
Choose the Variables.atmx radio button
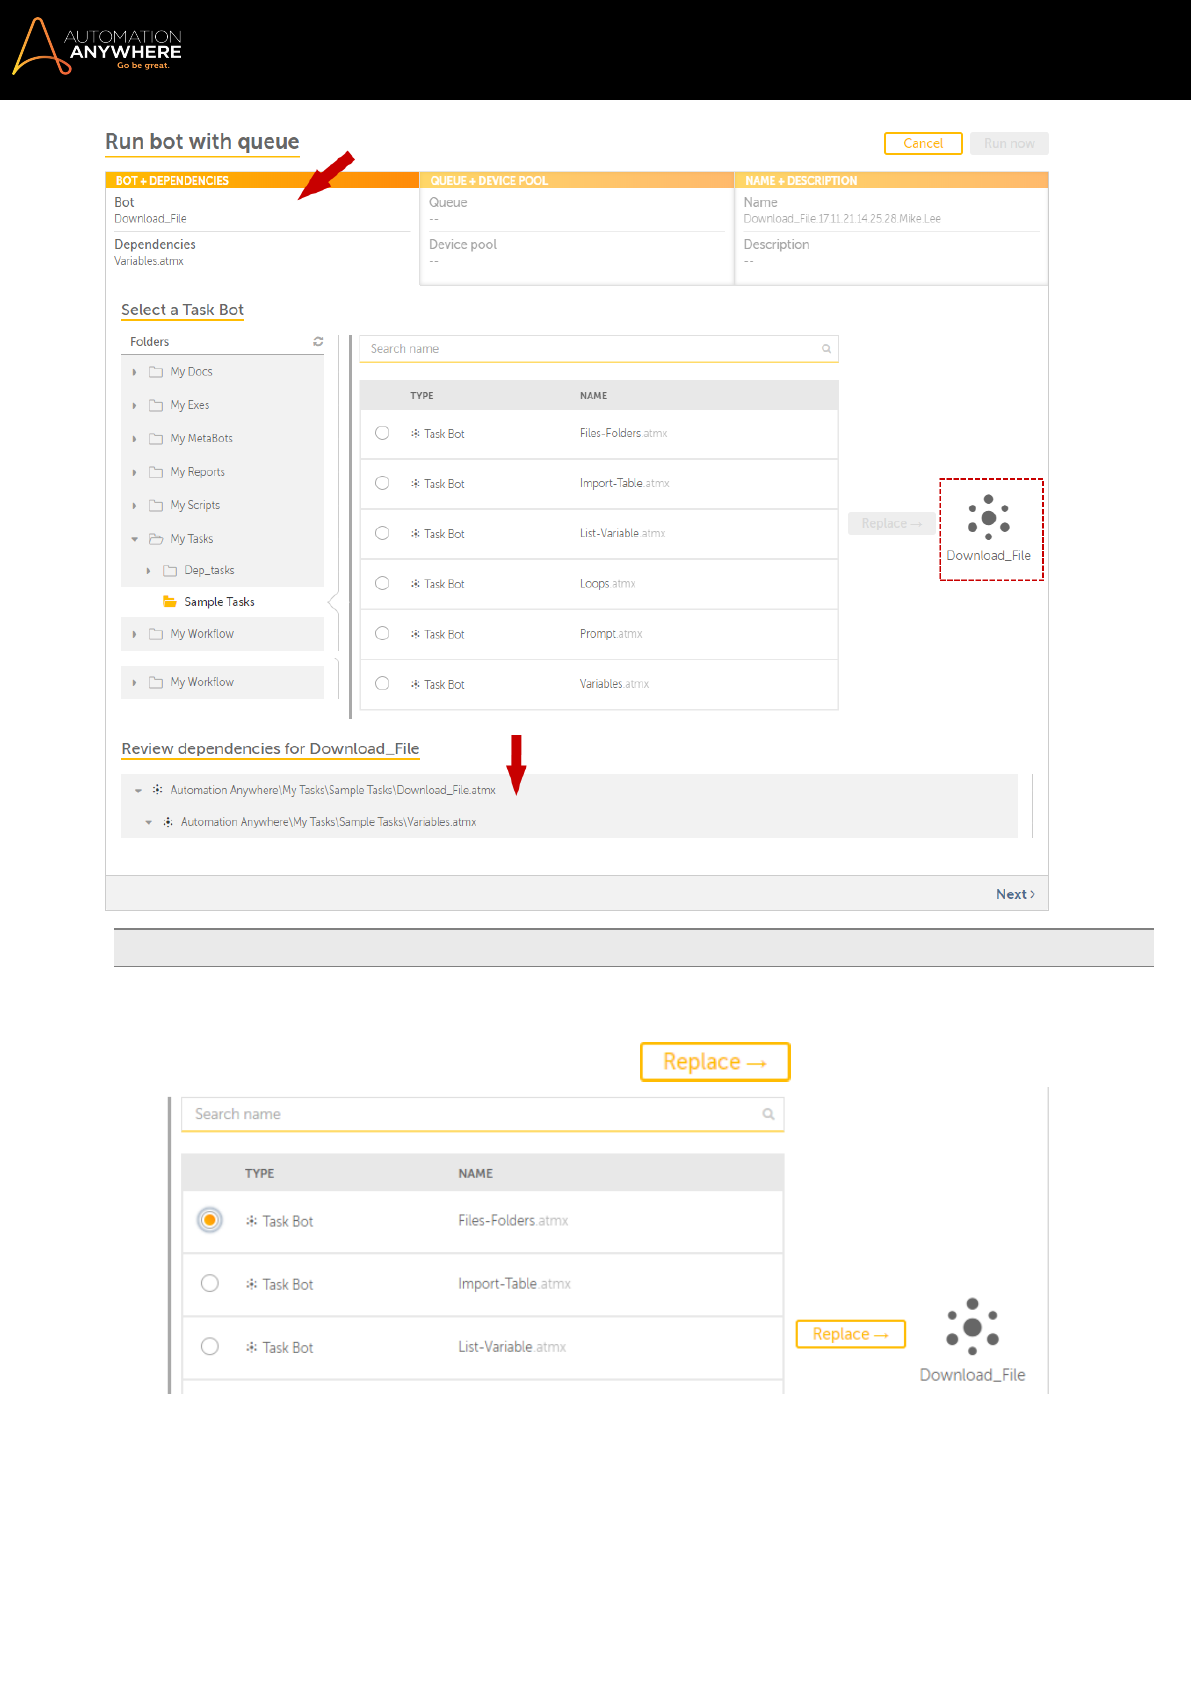pyautogui.click(x=382, y=683)
